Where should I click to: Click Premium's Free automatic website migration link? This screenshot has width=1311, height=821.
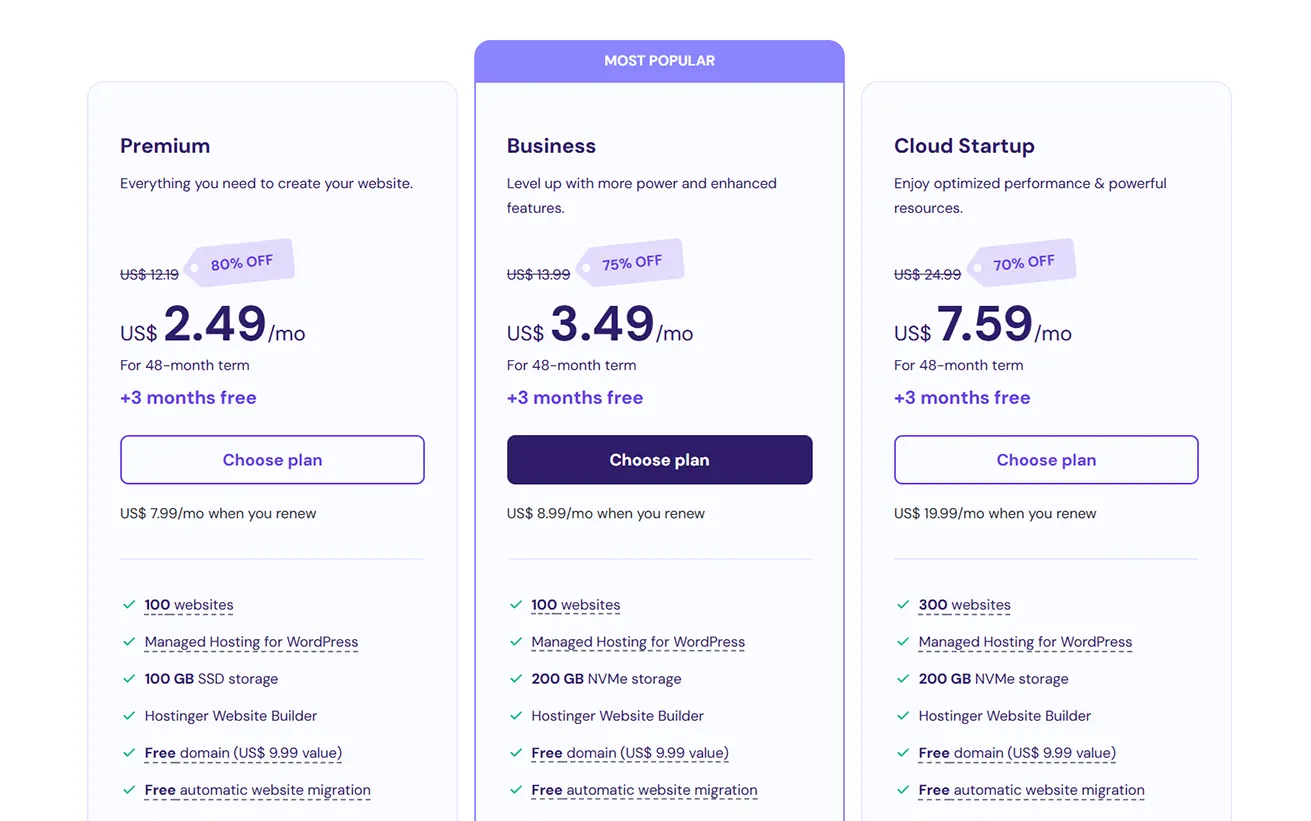coord(257,790)
